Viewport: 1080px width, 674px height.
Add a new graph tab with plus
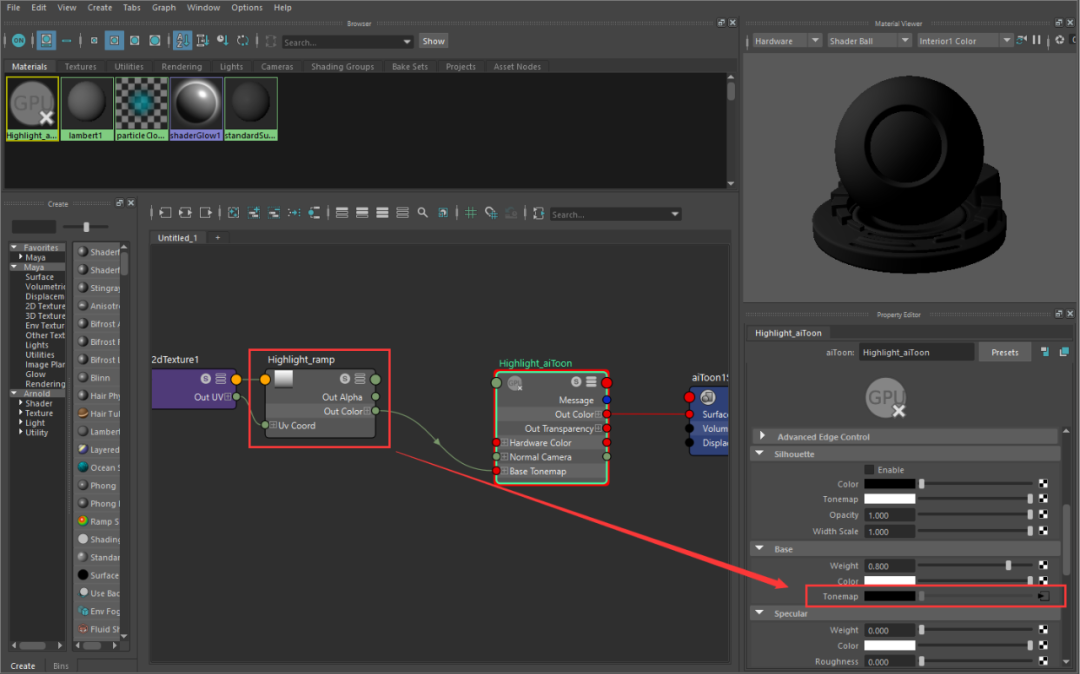click(x=218, y=238)
